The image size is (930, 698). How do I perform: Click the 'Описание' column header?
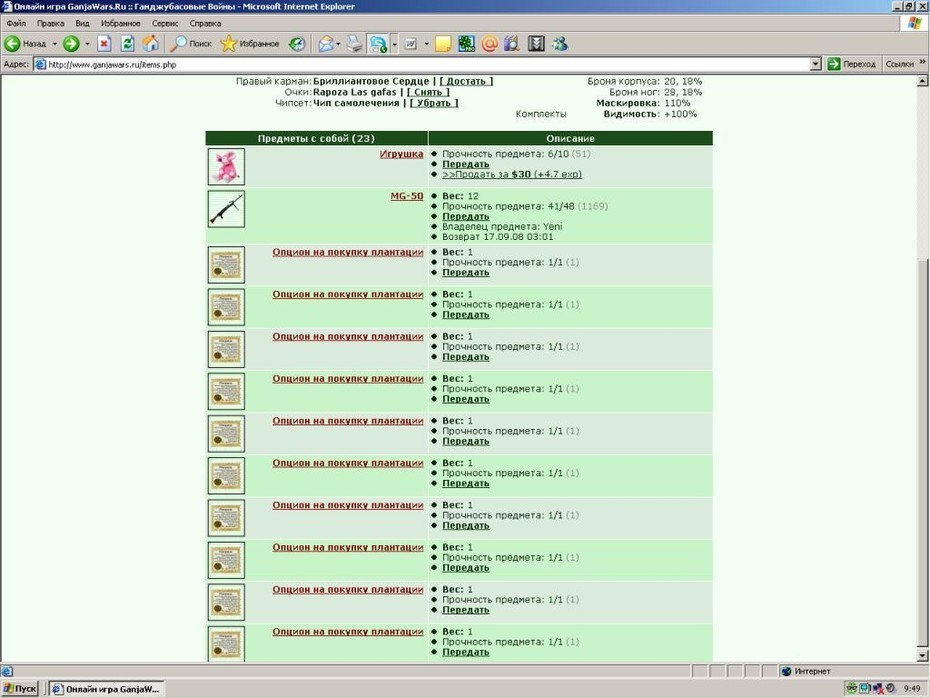(571, 139)
